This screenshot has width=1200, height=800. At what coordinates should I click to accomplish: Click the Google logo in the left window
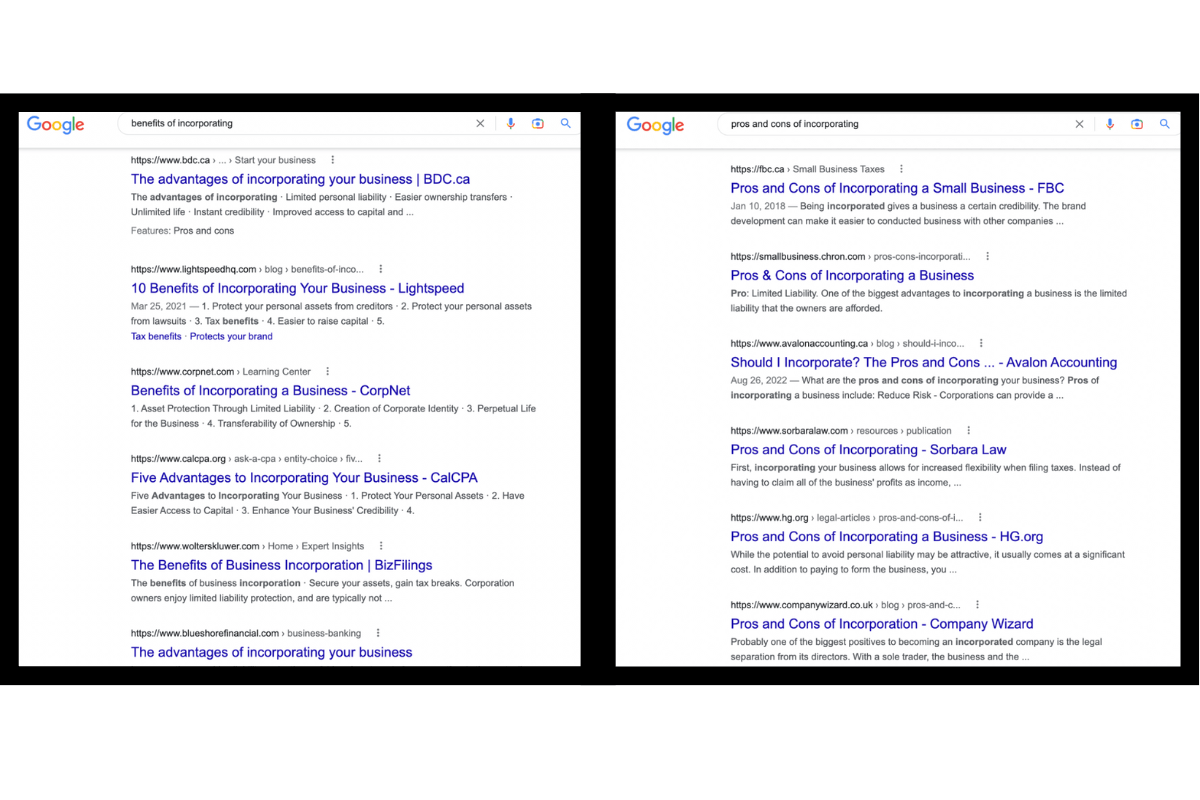tap(56, 125)
